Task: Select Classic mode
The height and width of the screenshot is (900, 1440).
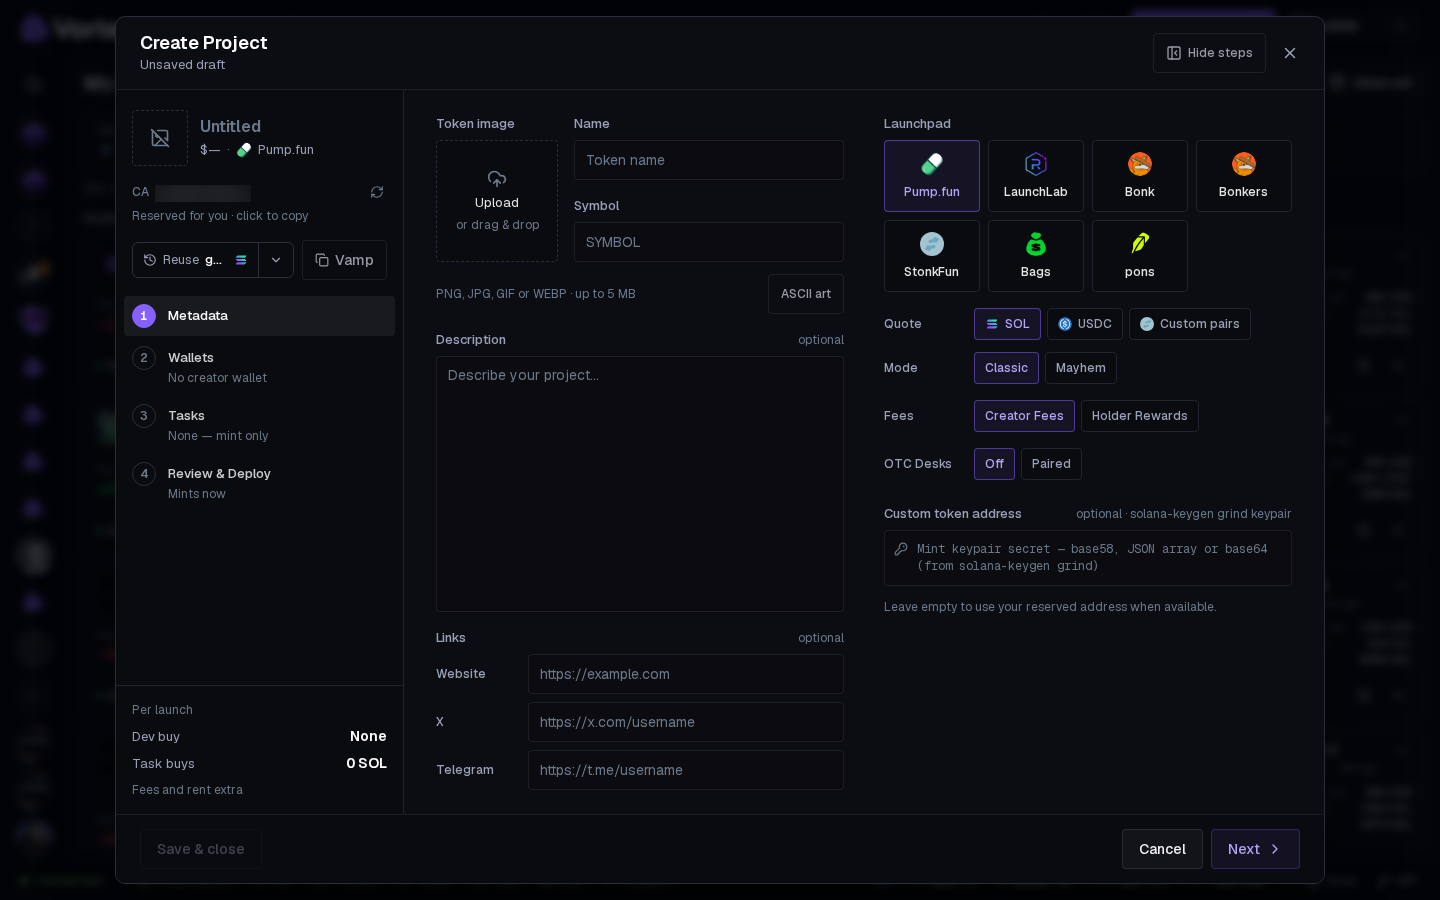Action: click(1006, 368)
